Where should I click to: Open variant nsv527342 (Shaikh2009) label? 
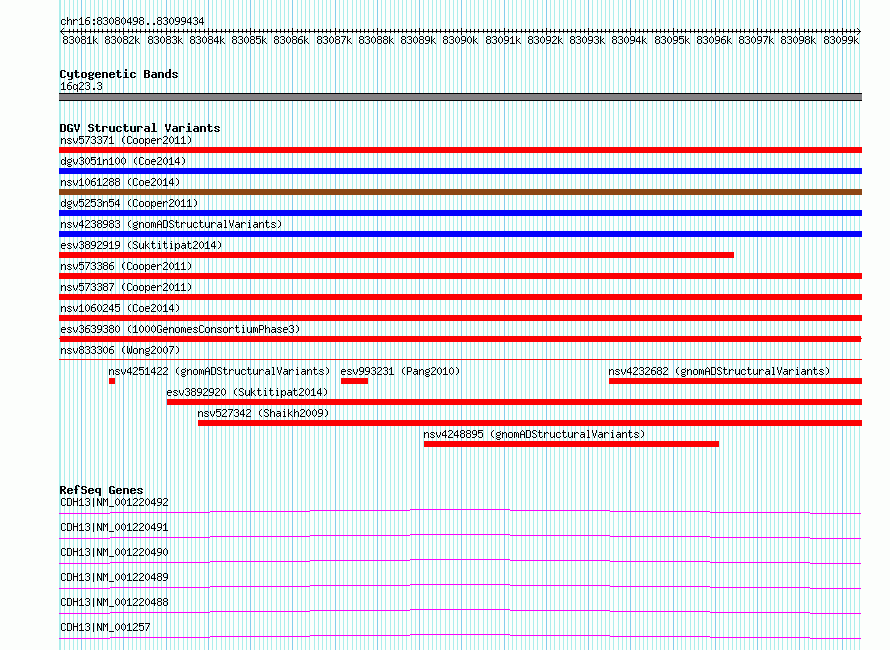click(263, 413)
